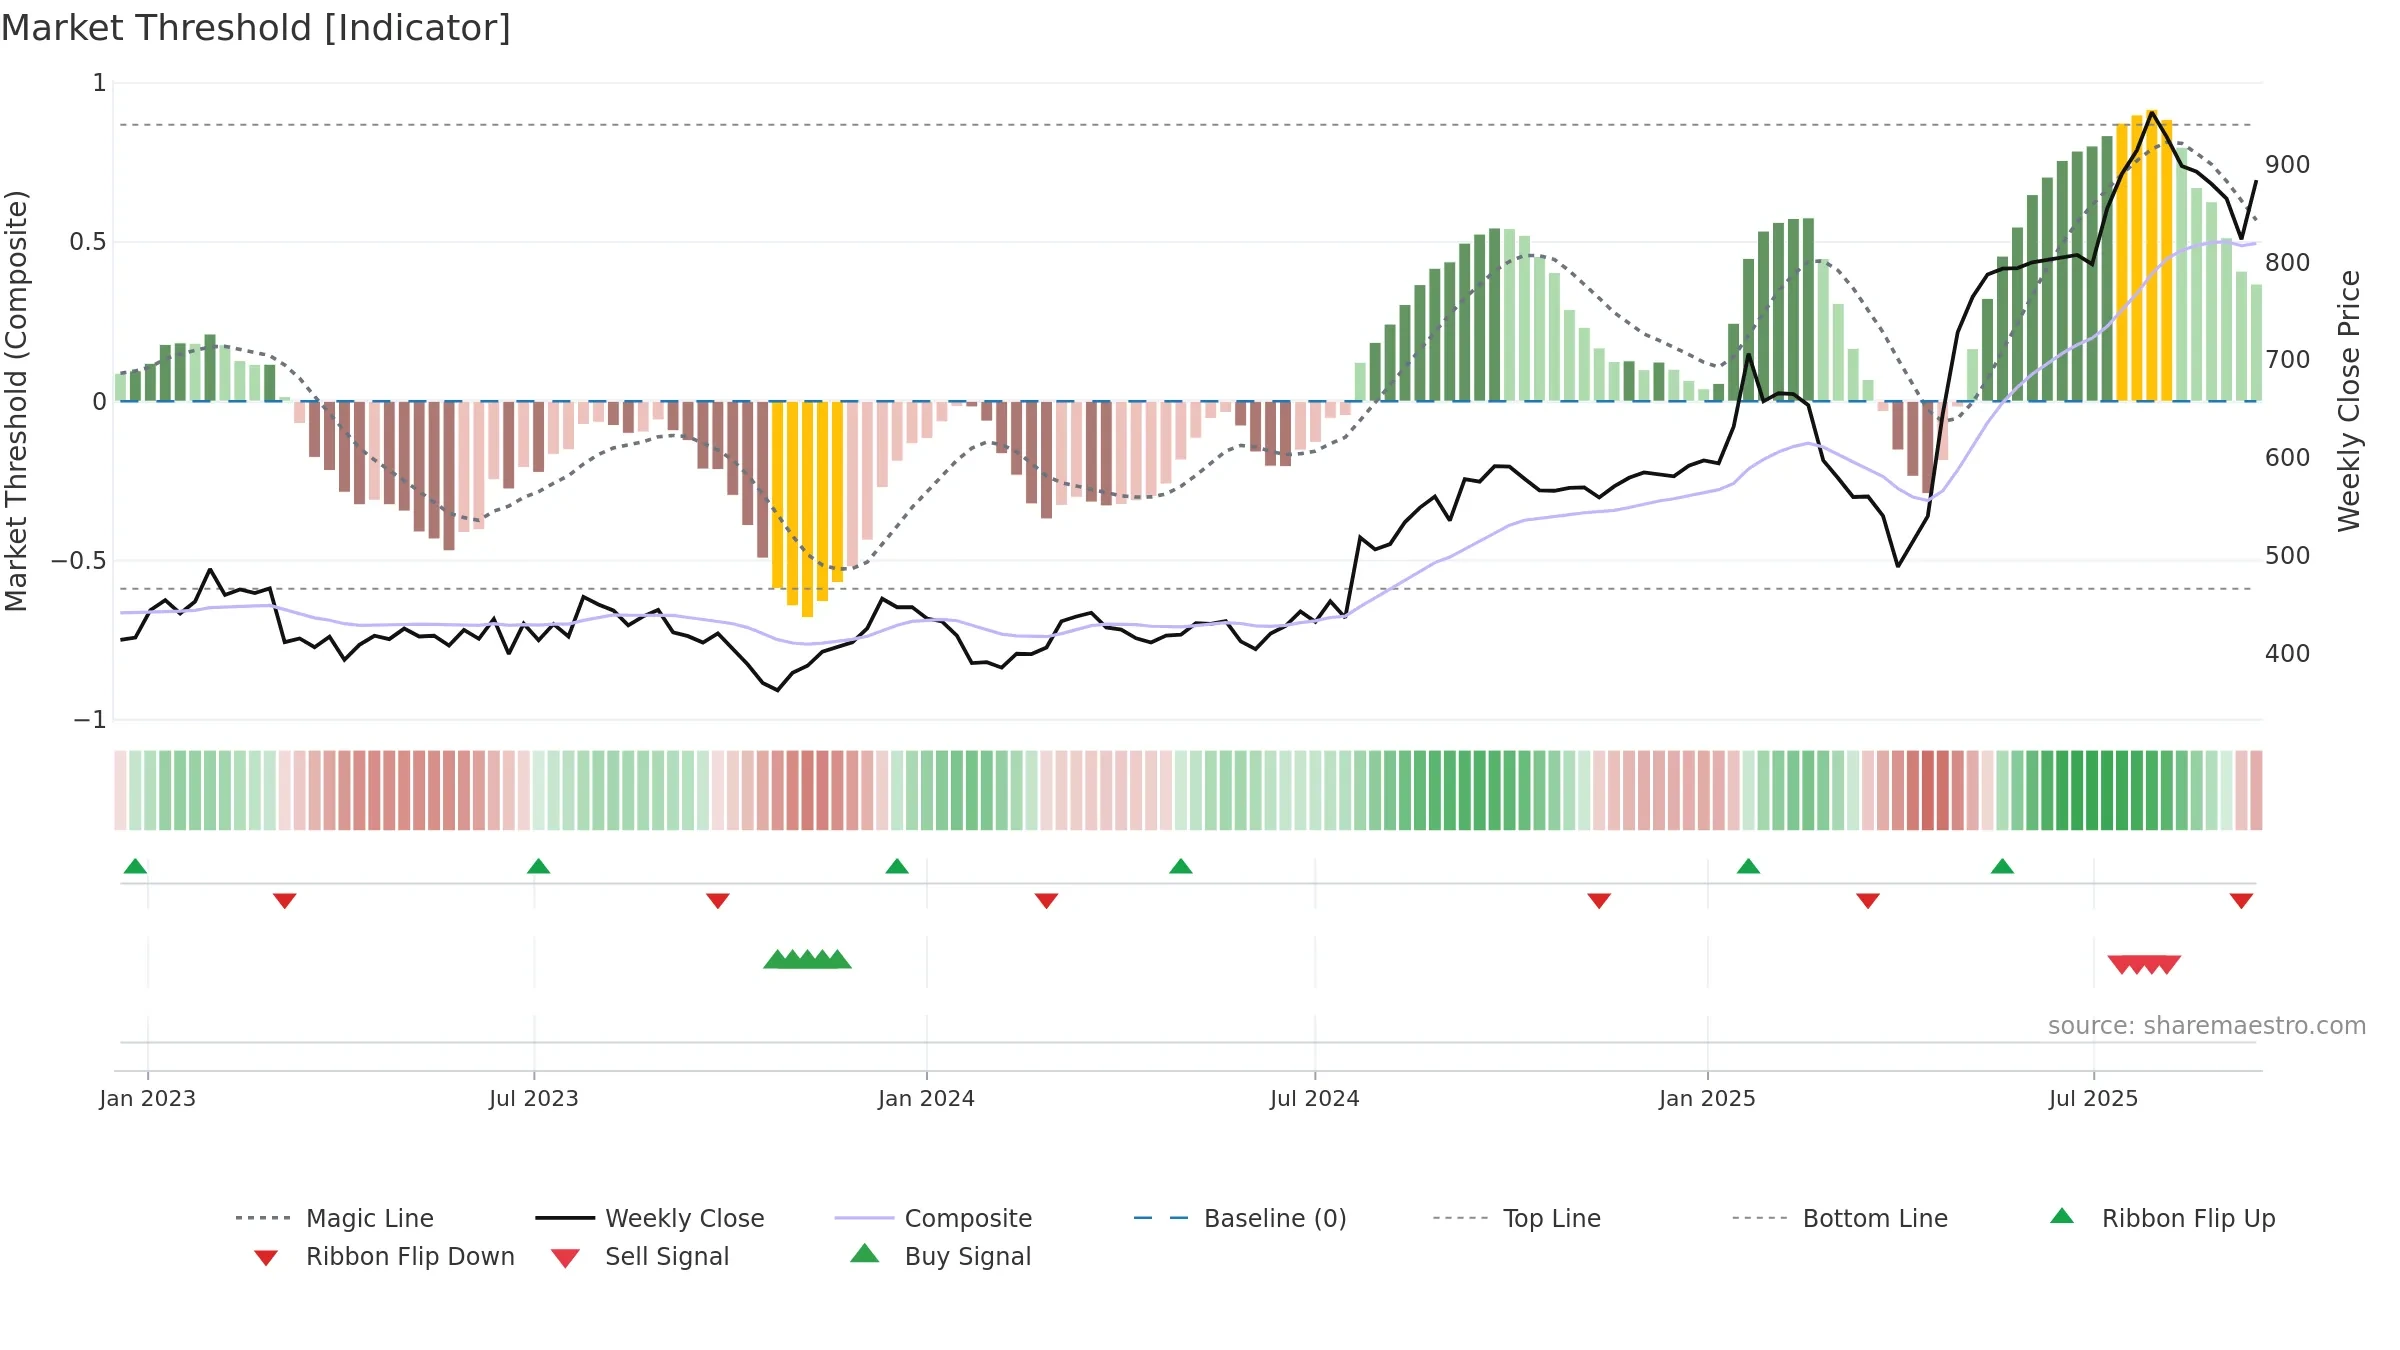The height and width of the screenshot is (1350, 2400).
Task: Click the 'Weekly Close Price' axis title
Action: pos(2349,401)
